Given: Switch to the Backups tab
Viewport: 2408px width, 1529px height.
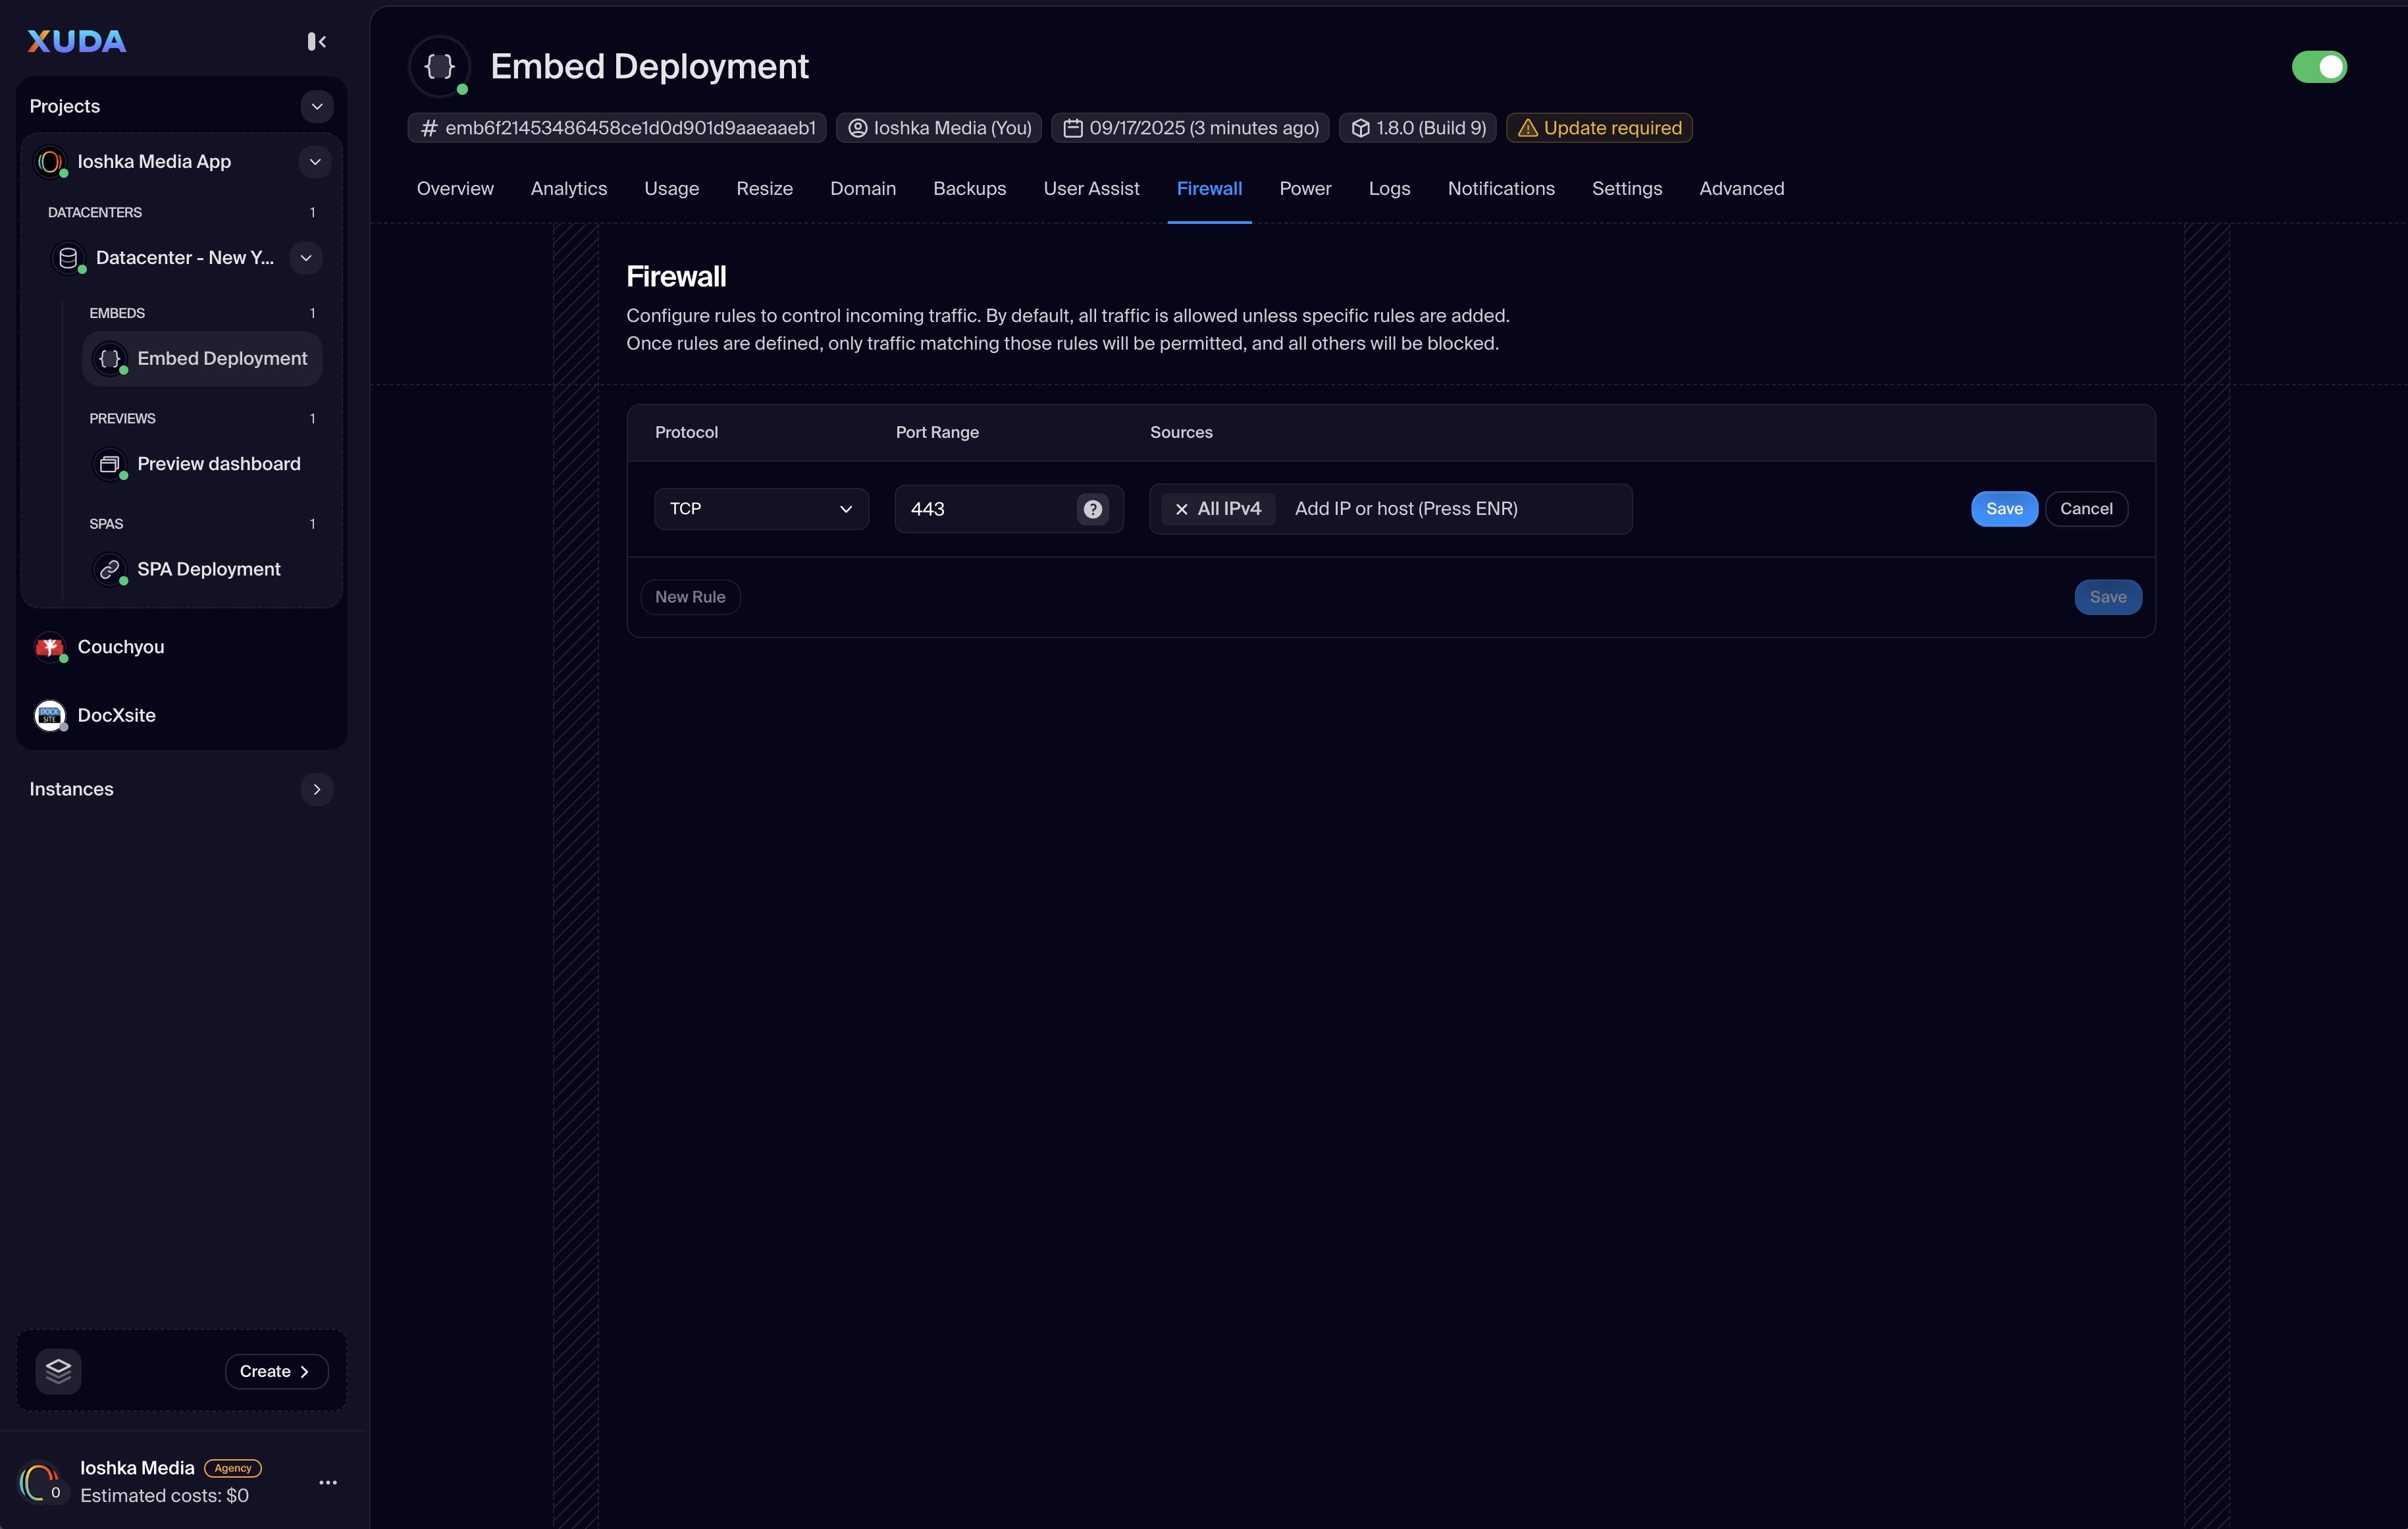Looking at the screenshot, I should pyautogui.click(x=969, y=189).
